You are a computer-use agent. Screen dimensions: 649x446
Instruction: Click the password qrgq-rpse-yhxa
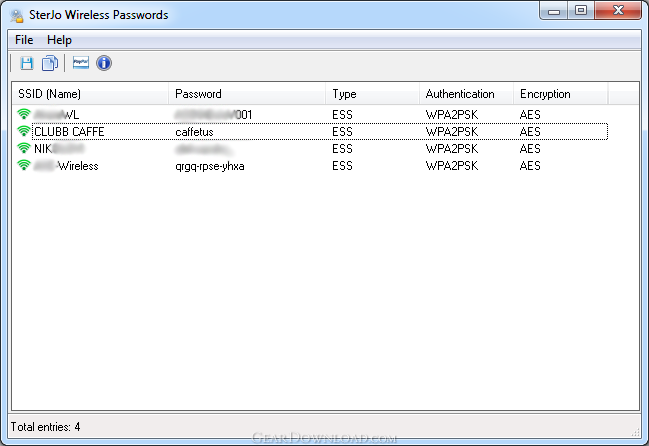coord(209,166)
